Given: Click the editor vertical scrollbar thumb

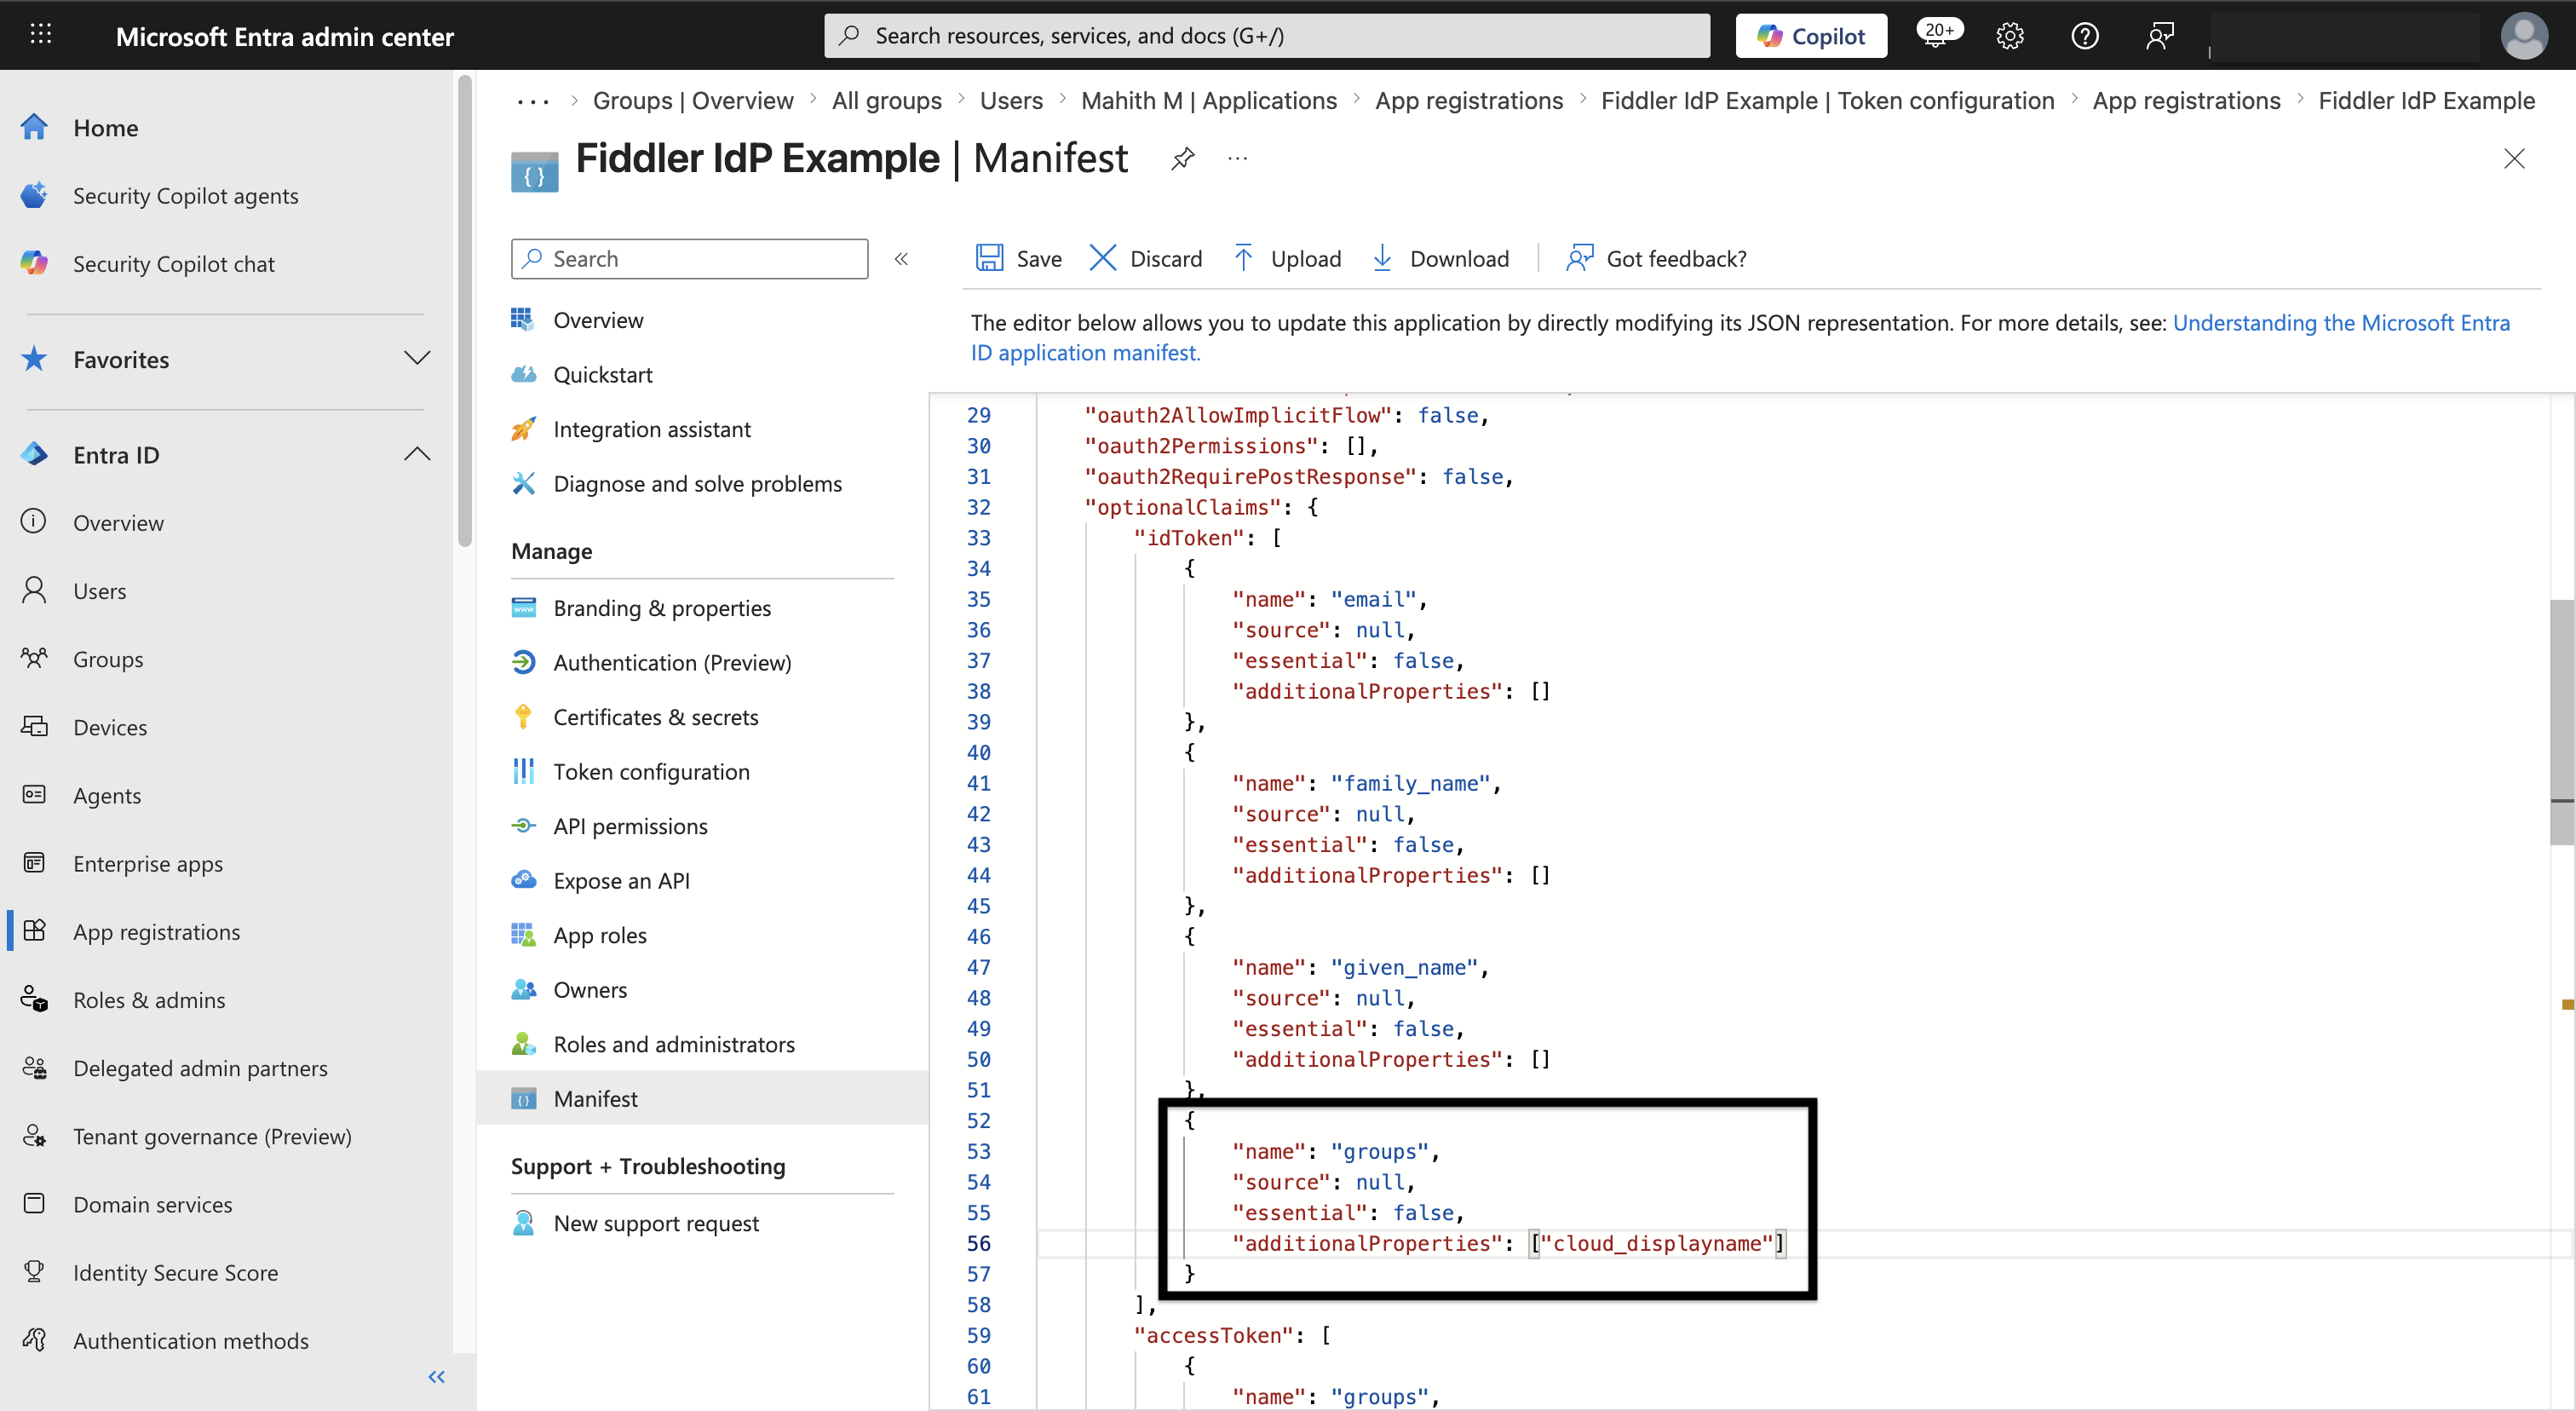Looking at the screenshot, I should (x=2562, y=722).
